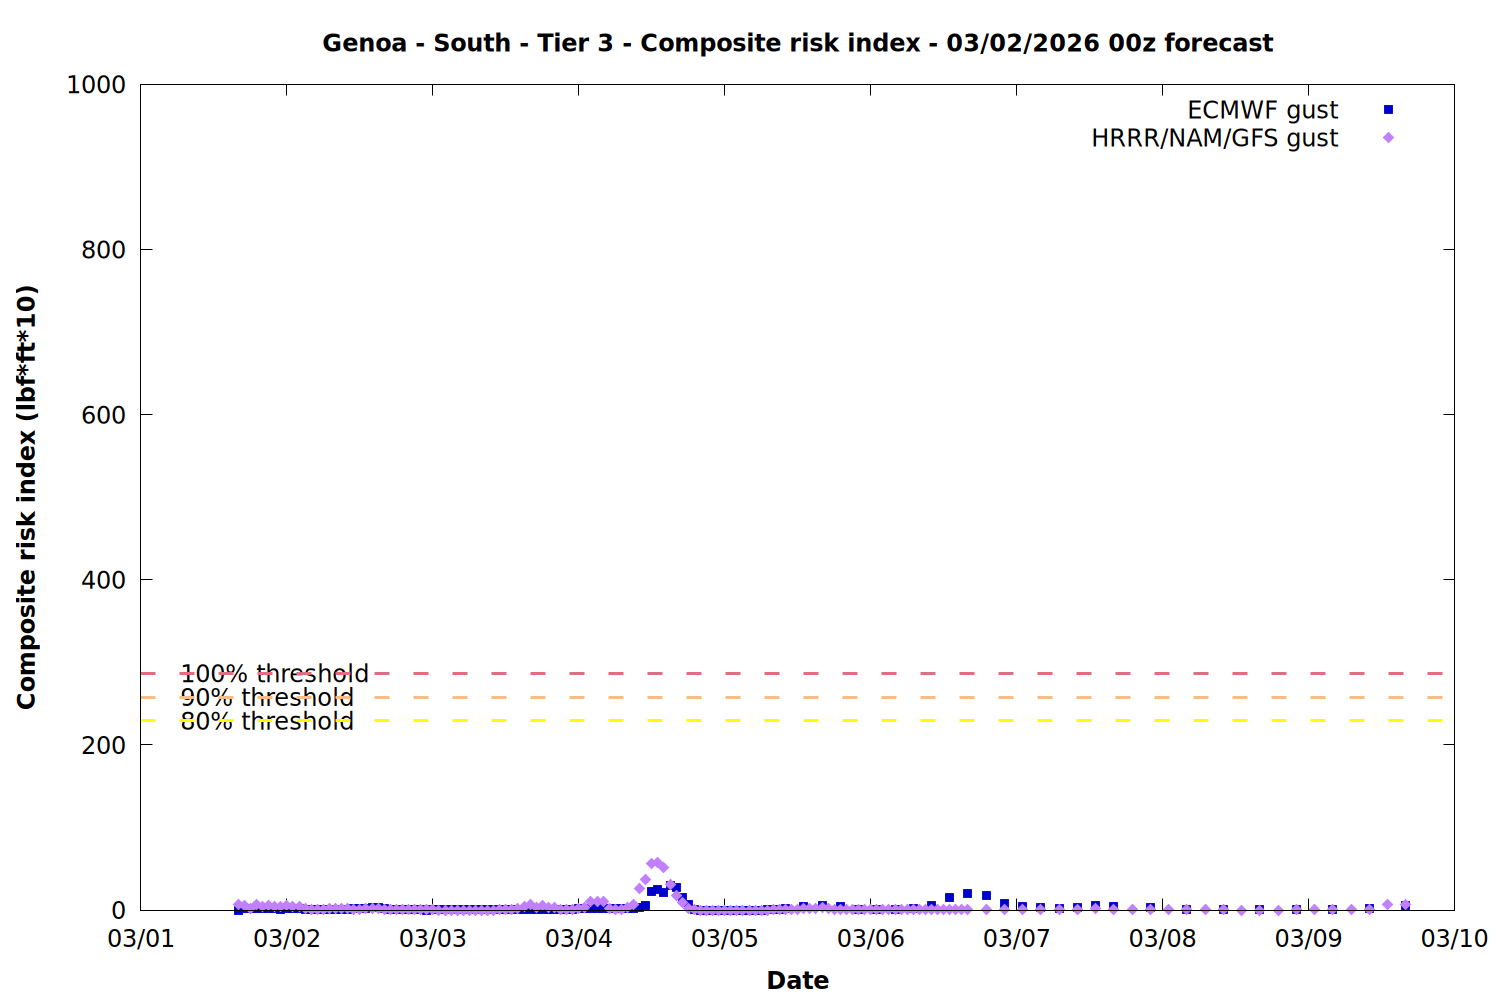Viewport: 1500px width, 1000px height.
Task: Click the Composite risk index y-axis label
Action: 27,497
